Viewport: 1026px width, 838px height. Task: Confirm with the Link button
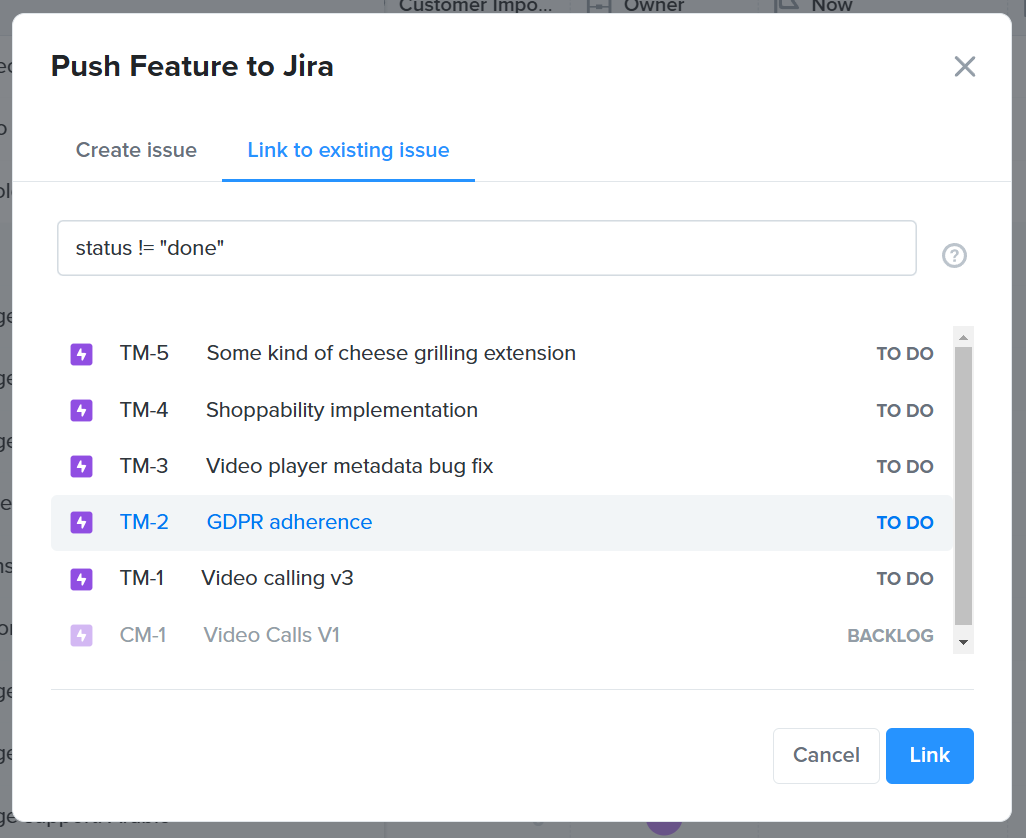point(929,756)
